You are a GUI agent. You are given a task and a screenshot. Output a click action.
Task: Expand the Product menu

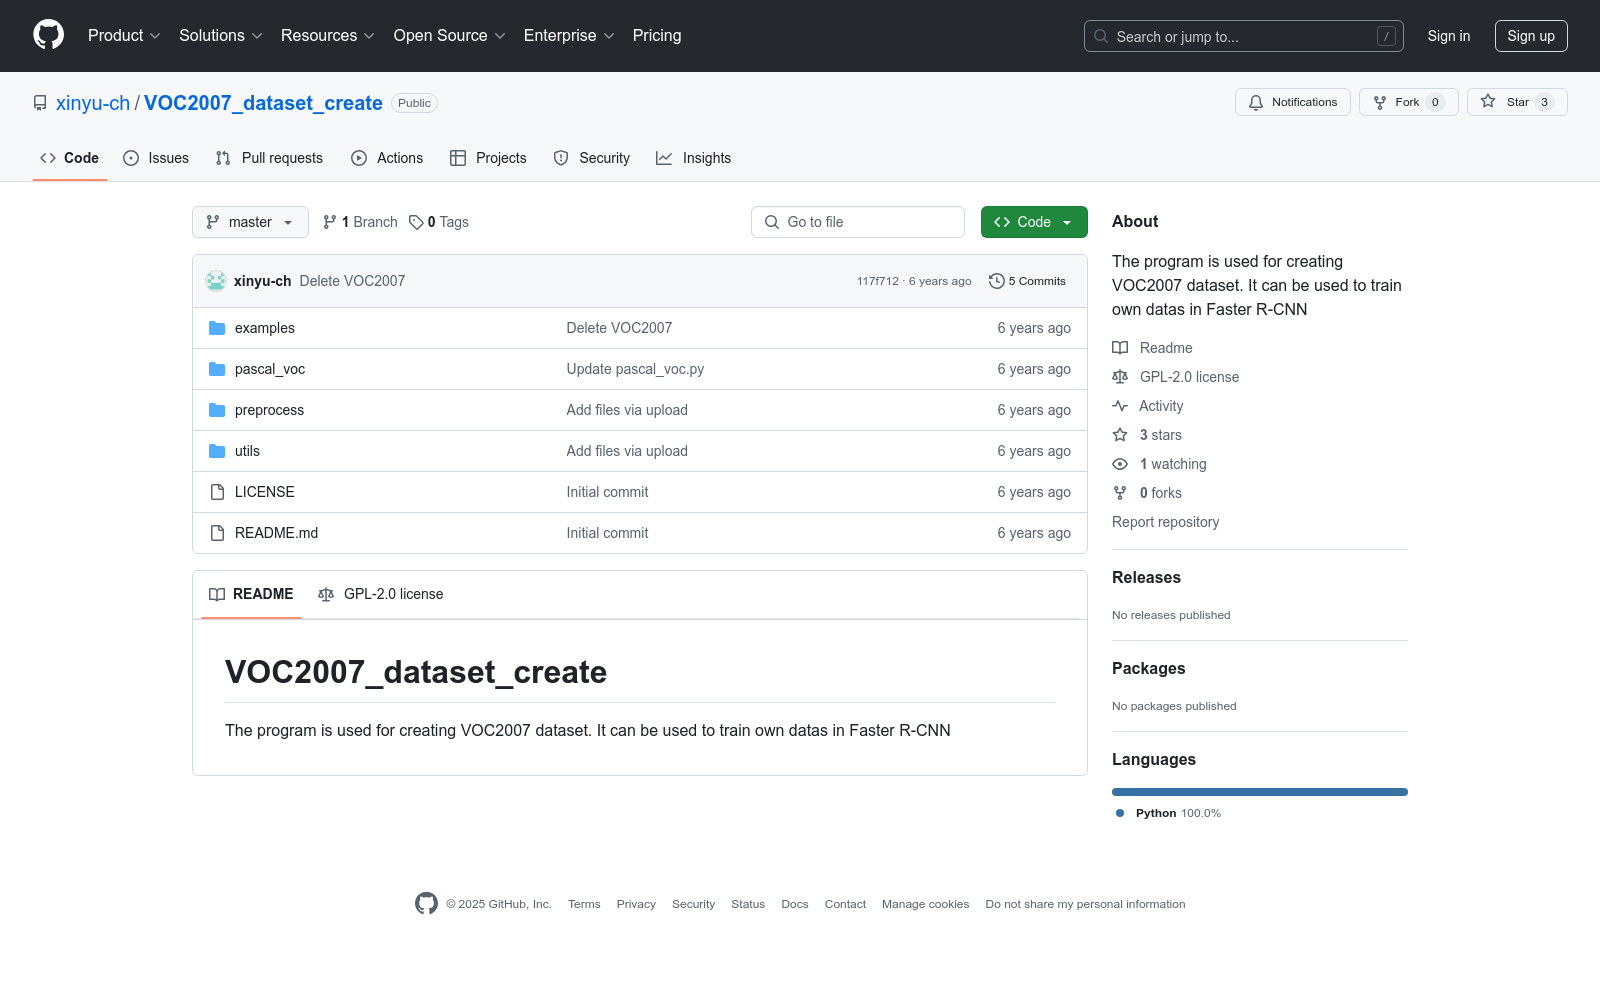tap(124, 35)
